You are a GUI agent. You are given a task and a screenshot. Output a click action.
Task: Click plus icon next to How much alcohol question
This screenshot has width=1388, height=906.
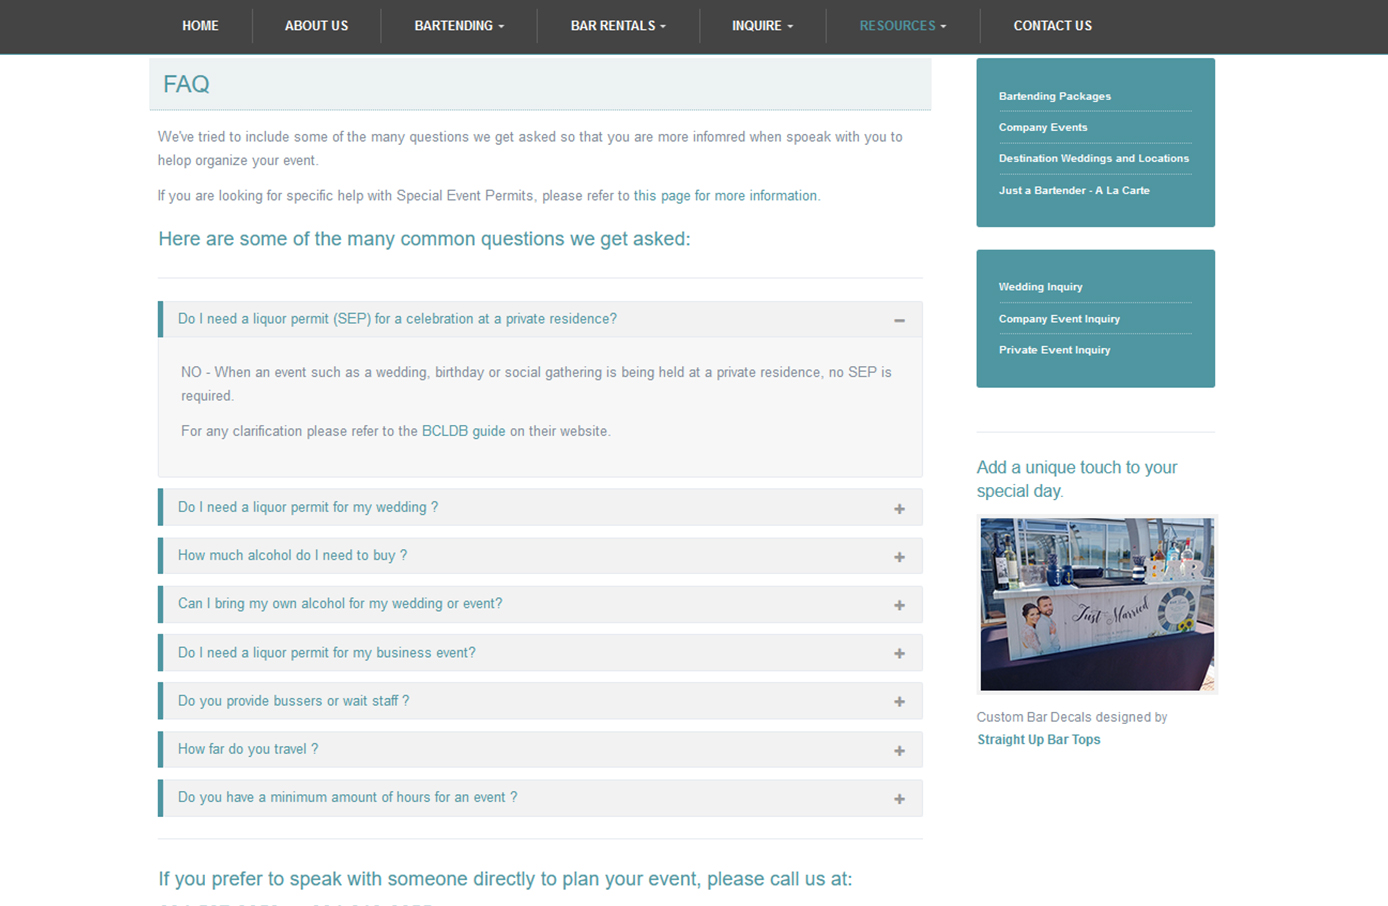coord(899,557)
